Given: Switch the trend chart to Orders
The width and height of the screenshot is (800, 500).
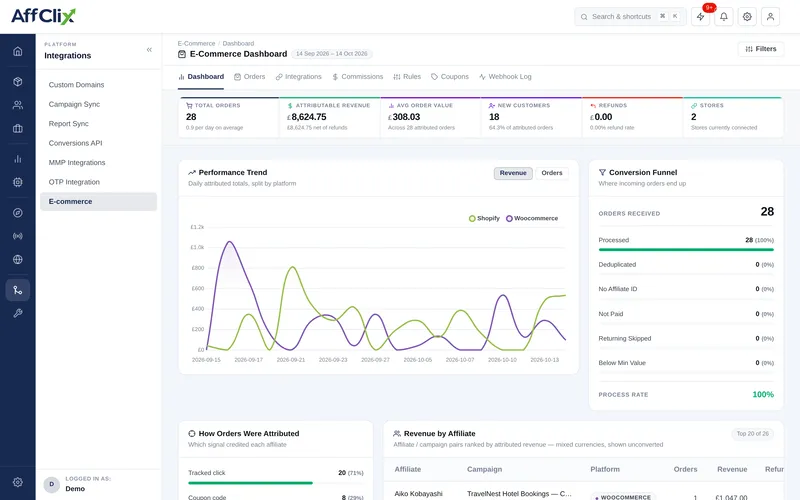Looking at the screenshot, I should [552, 173].
